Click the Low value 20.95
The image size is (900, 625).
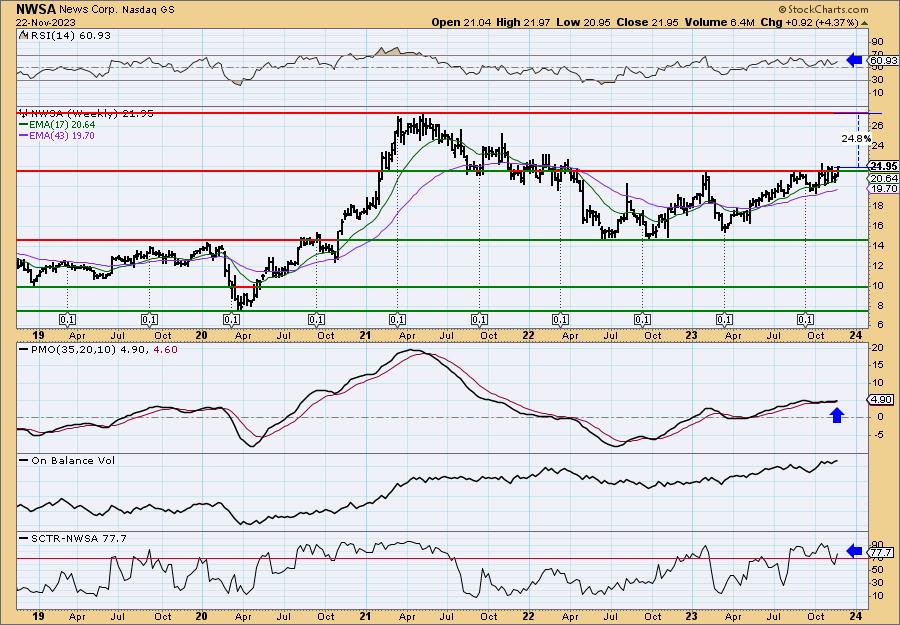tap(597, 22)
